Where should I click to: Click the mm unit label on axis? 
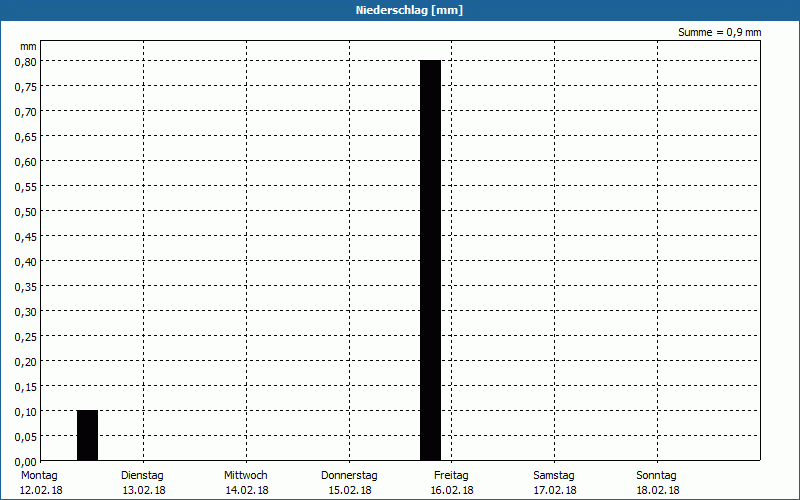(x=29, y=47)
